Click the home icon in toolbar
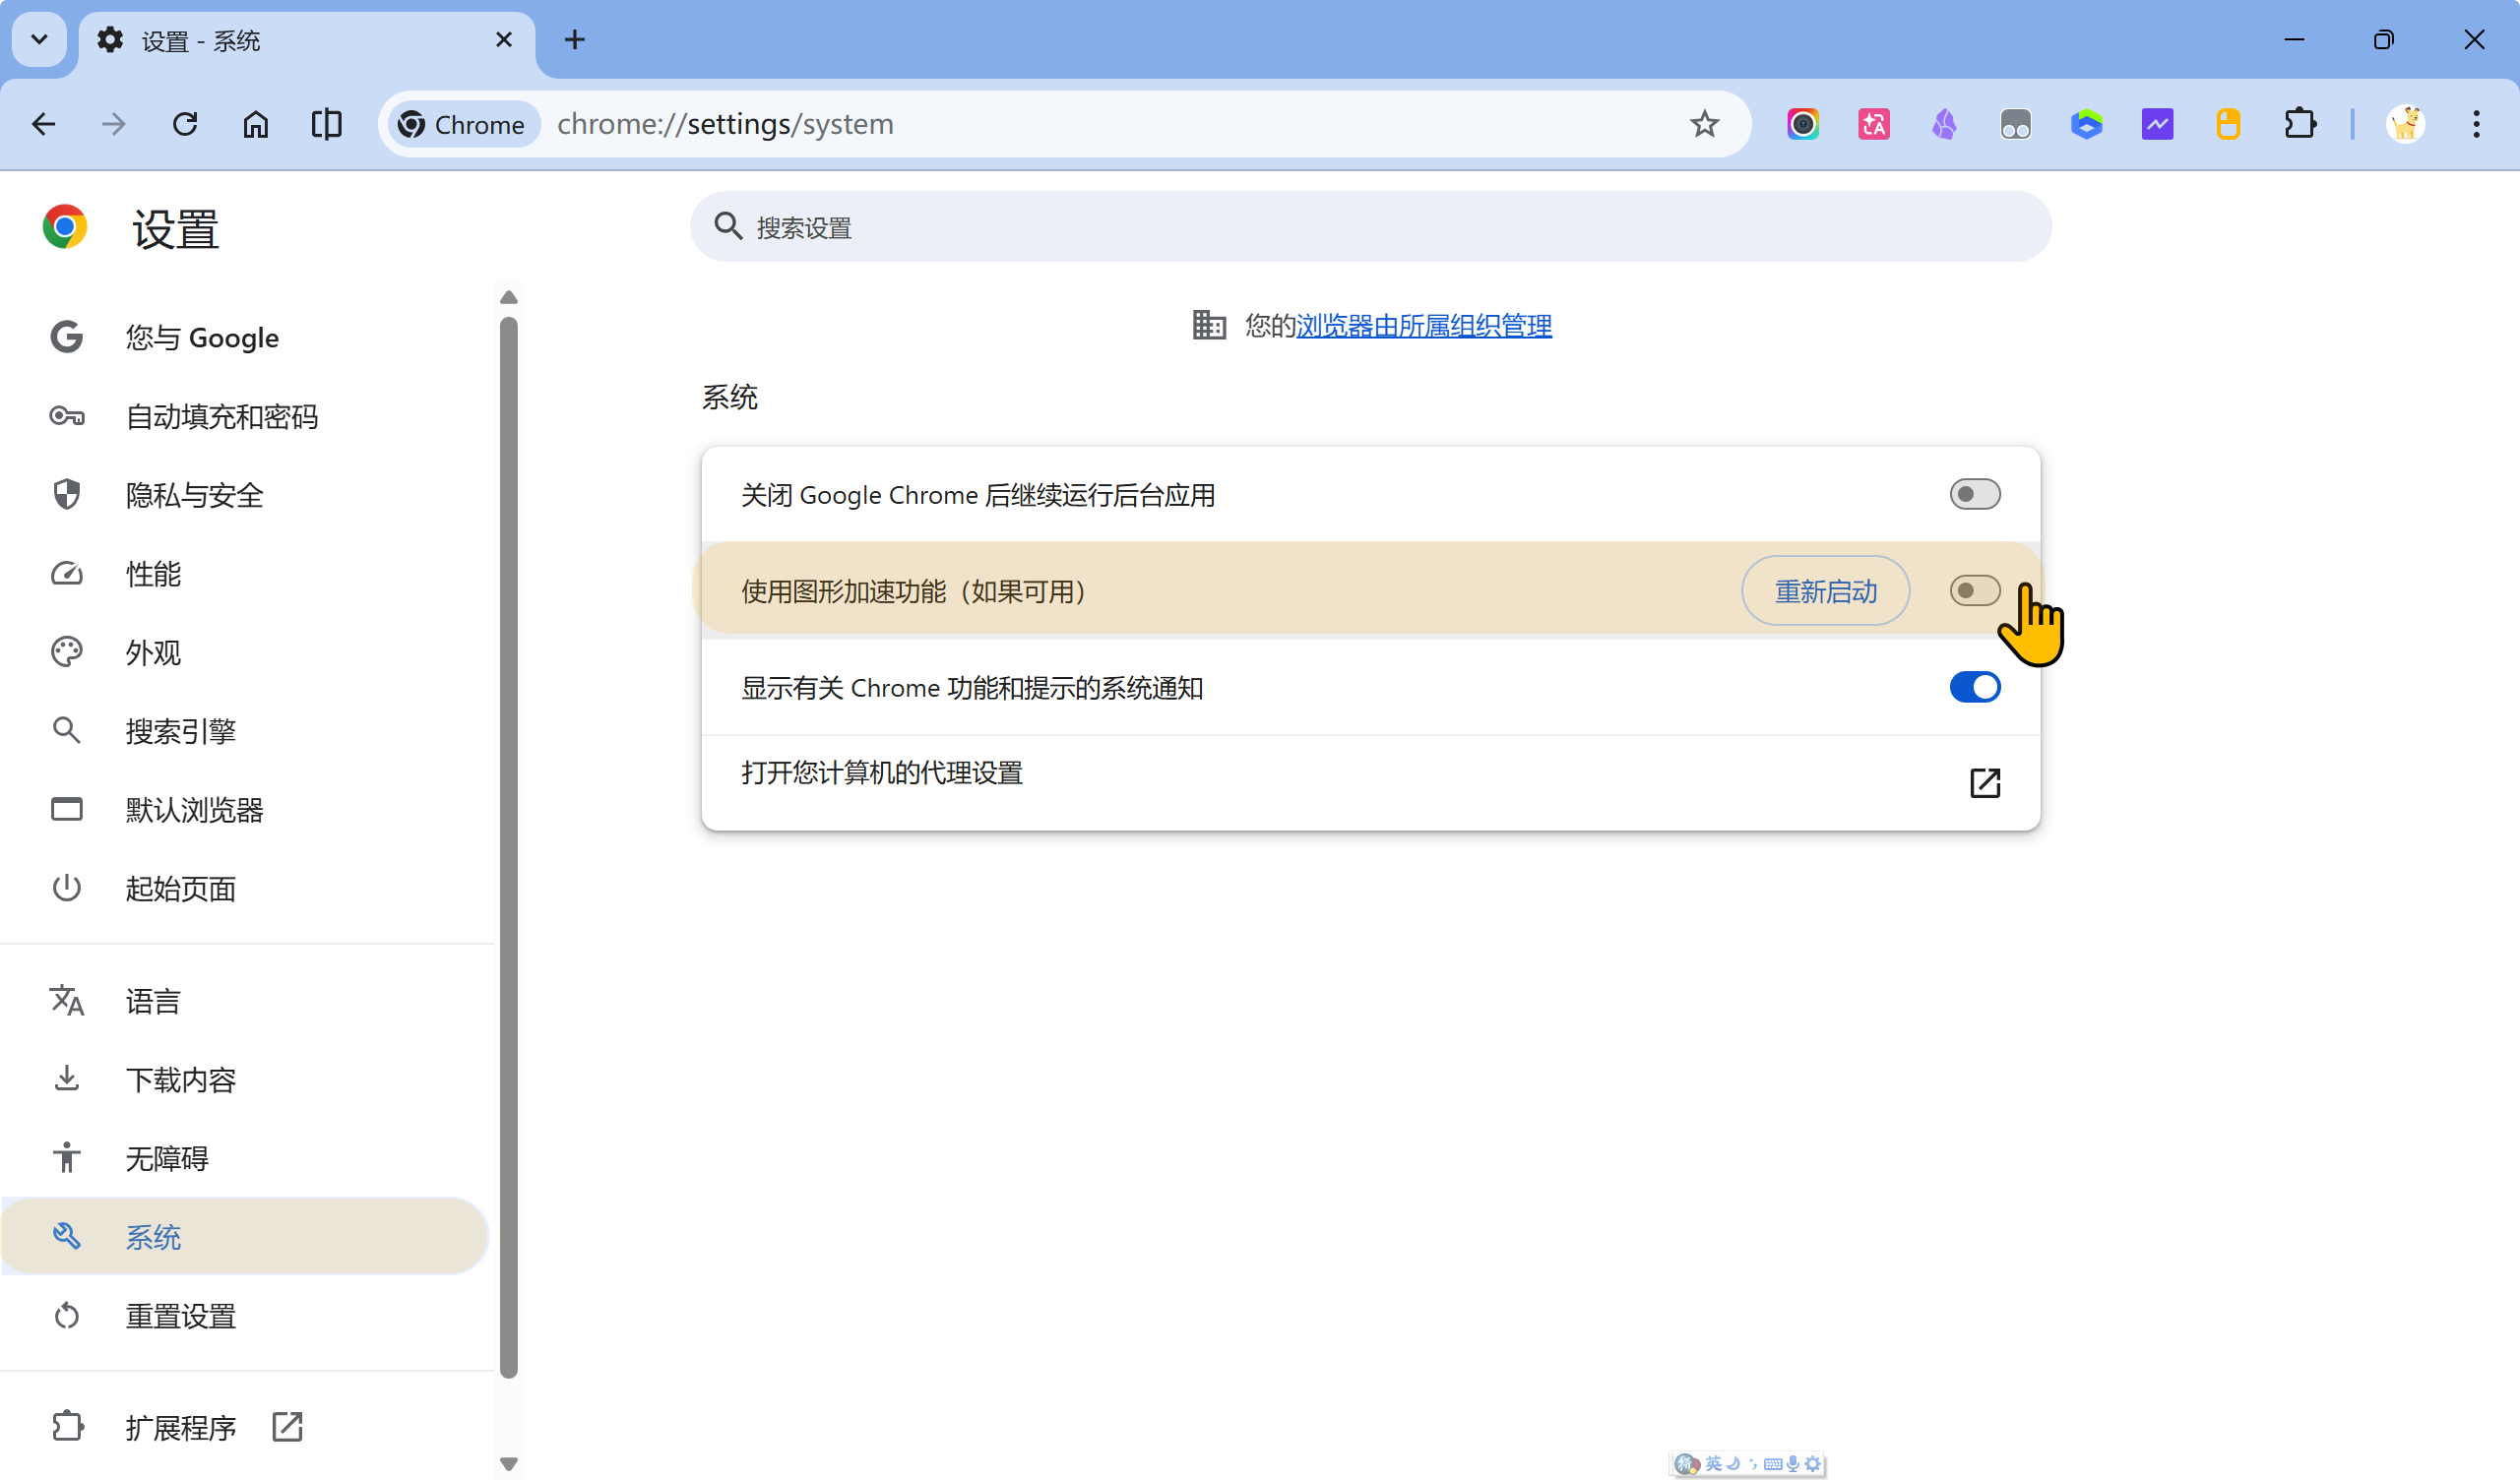The image size is (2520, 1480). (x=256, y=124)
